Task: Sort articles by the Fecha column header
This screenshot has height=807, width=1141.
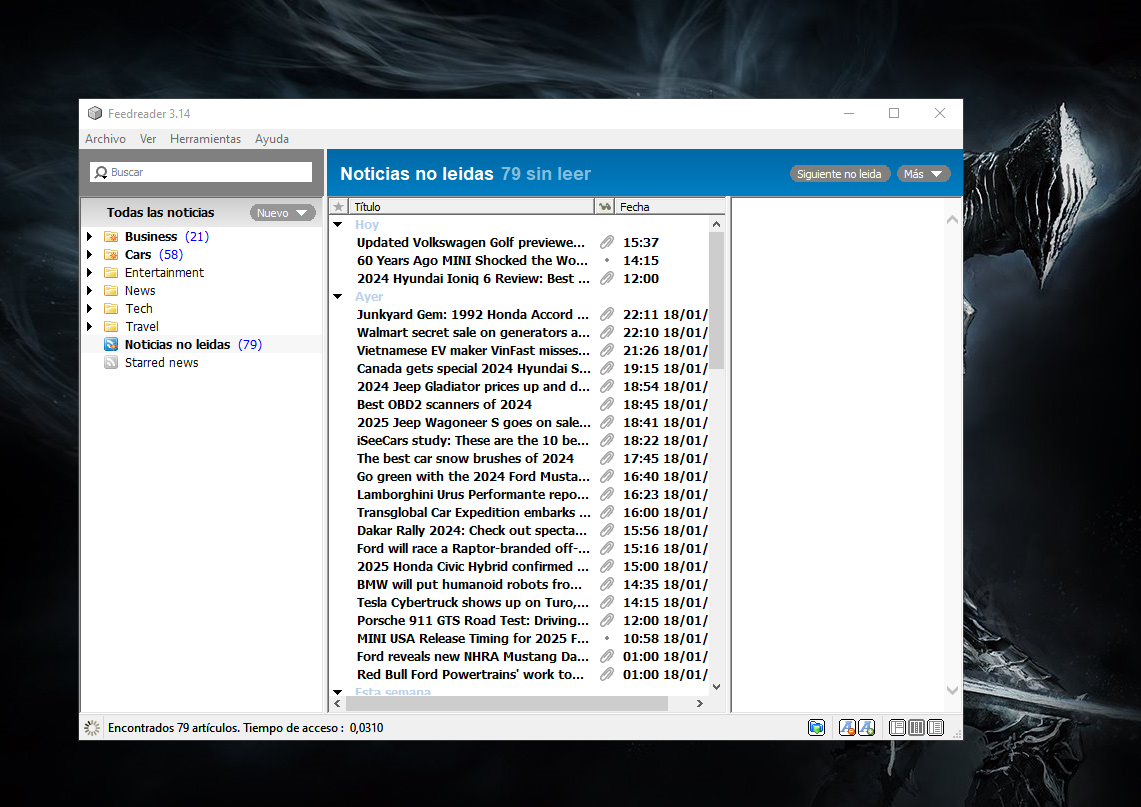Action: [660, 207]
